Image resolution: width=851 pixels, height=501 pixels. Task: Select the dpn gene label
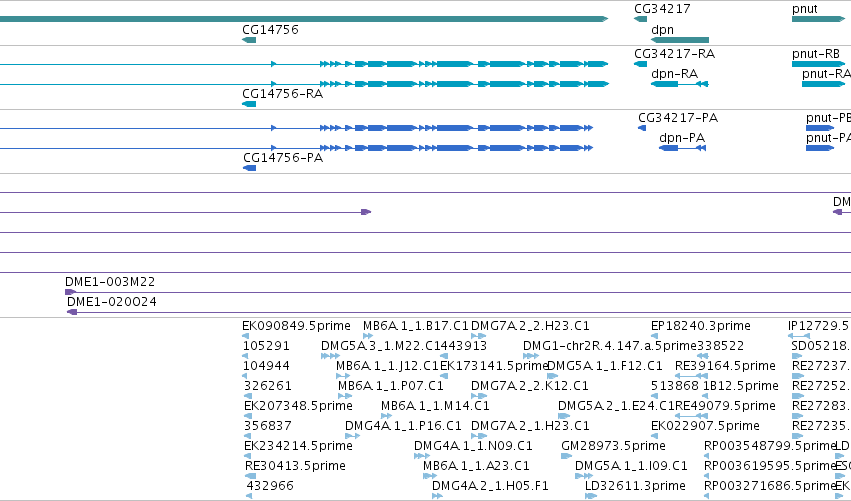coord(662,29)
